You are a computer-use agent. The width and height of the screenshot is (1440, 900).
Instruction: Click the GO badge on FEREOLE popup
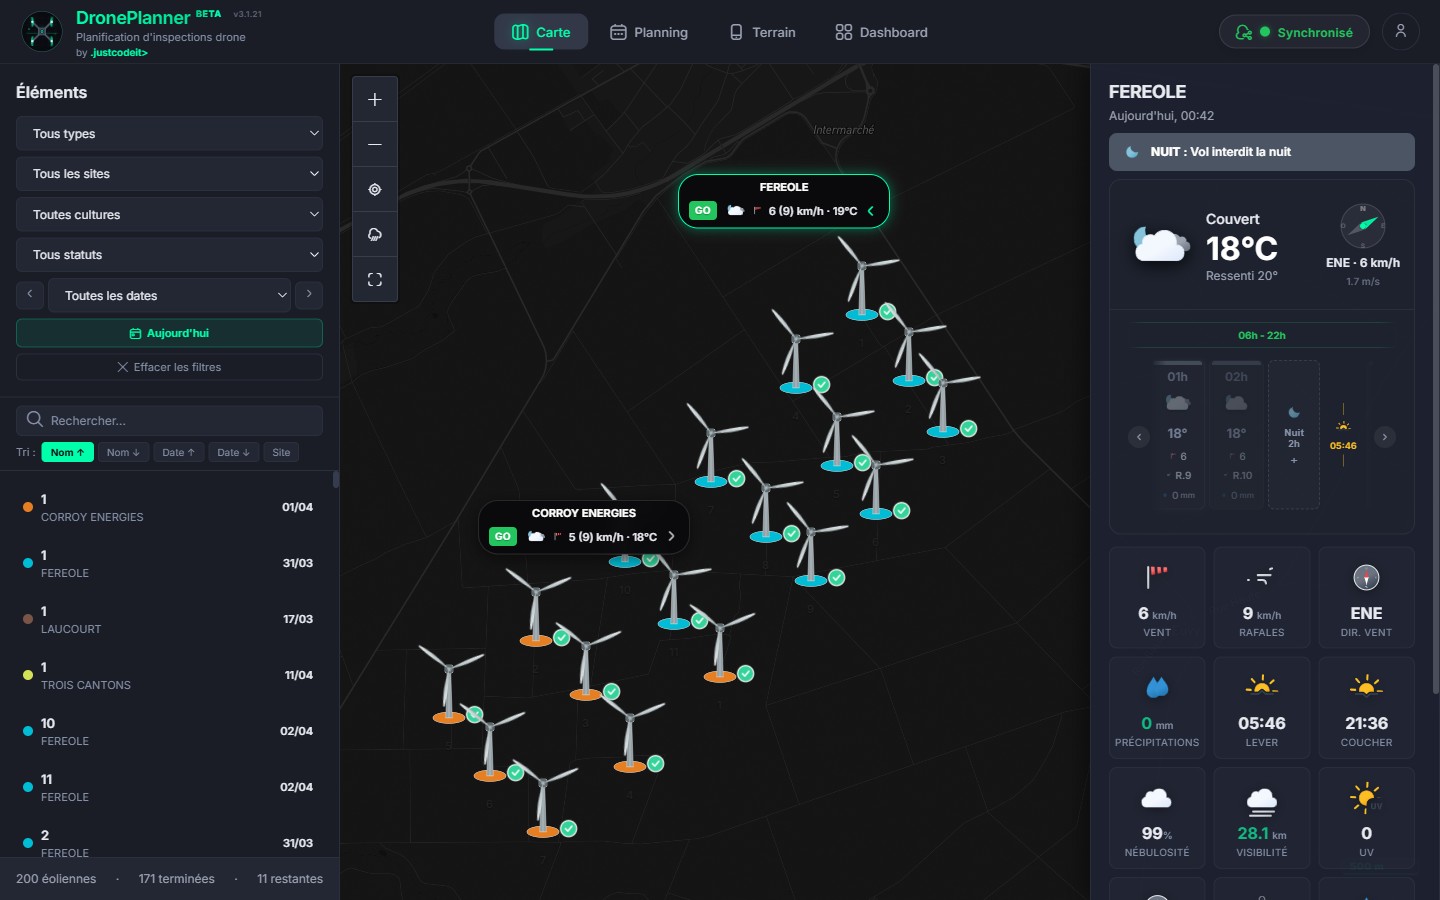pyautogui.click(x=703, y=211)
